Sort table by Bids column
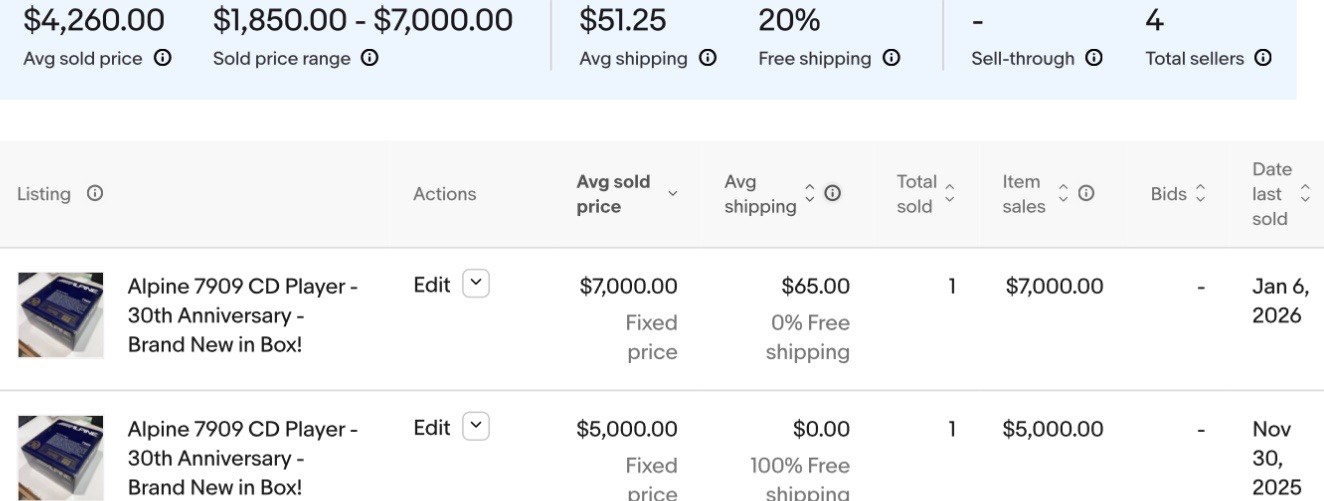The width and height of the screenshot is (1324, 501). pos(1178,194)
